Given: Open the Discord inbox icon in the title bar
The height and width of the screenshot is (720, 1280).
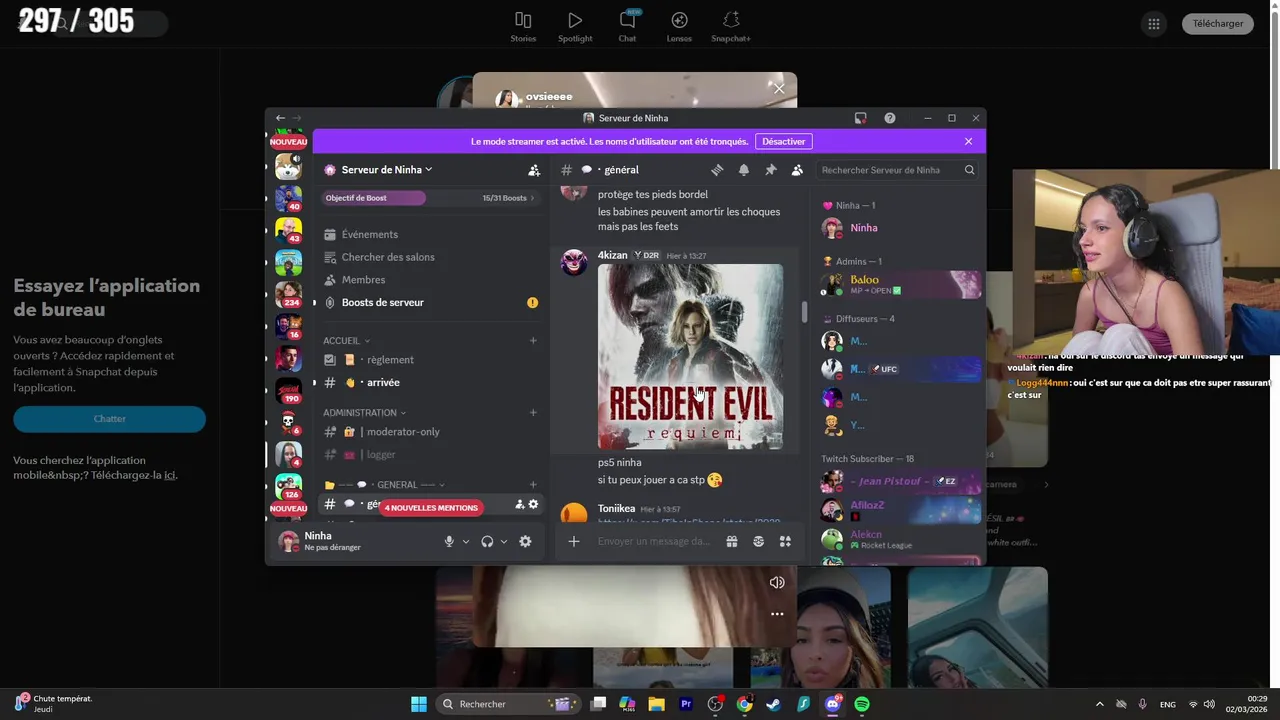Looking at the screenshot, I should [x=860, y=118].
